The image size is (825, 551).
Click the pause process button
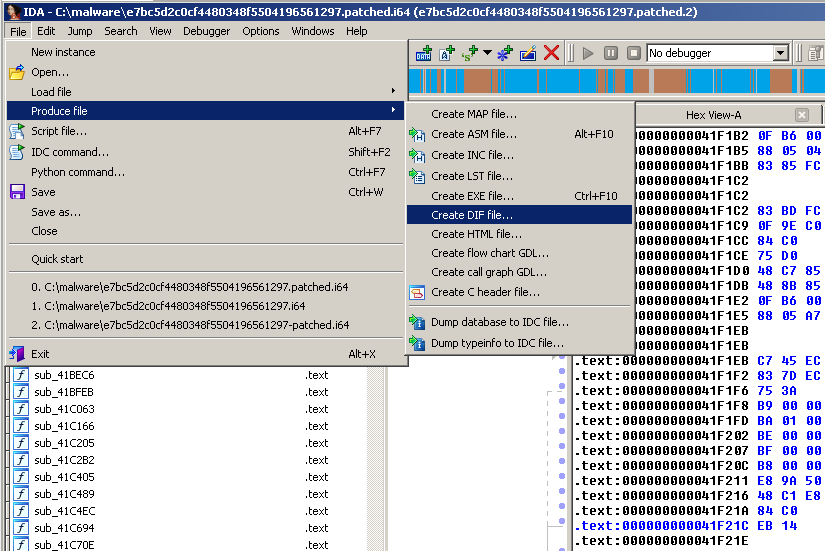(611, 53)
